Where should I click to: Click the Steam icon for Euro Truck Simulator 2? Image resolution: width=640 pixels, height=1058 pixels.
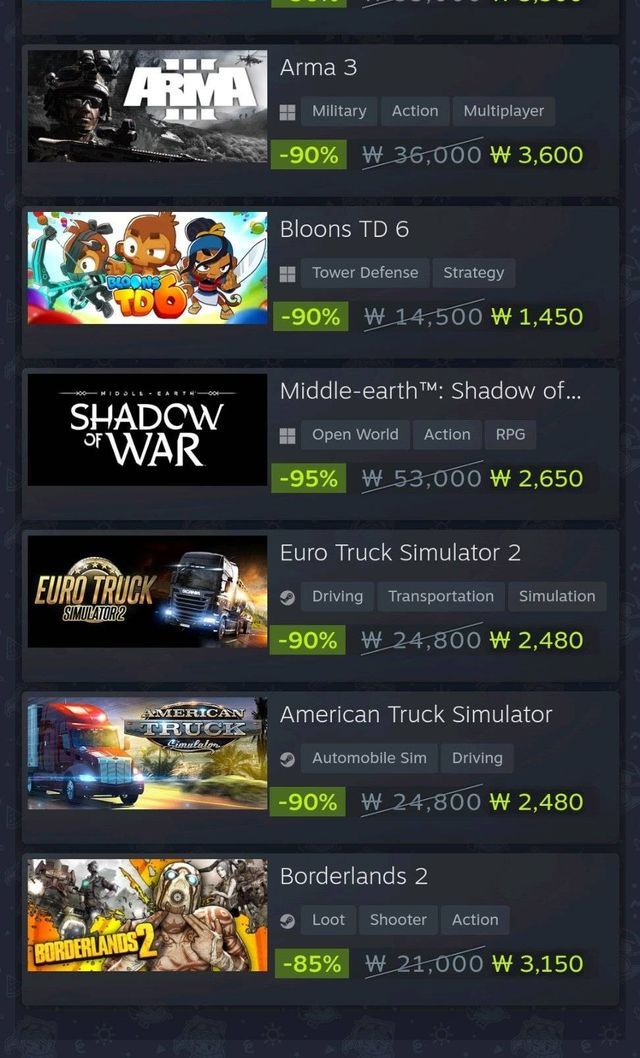pos(287,598)
